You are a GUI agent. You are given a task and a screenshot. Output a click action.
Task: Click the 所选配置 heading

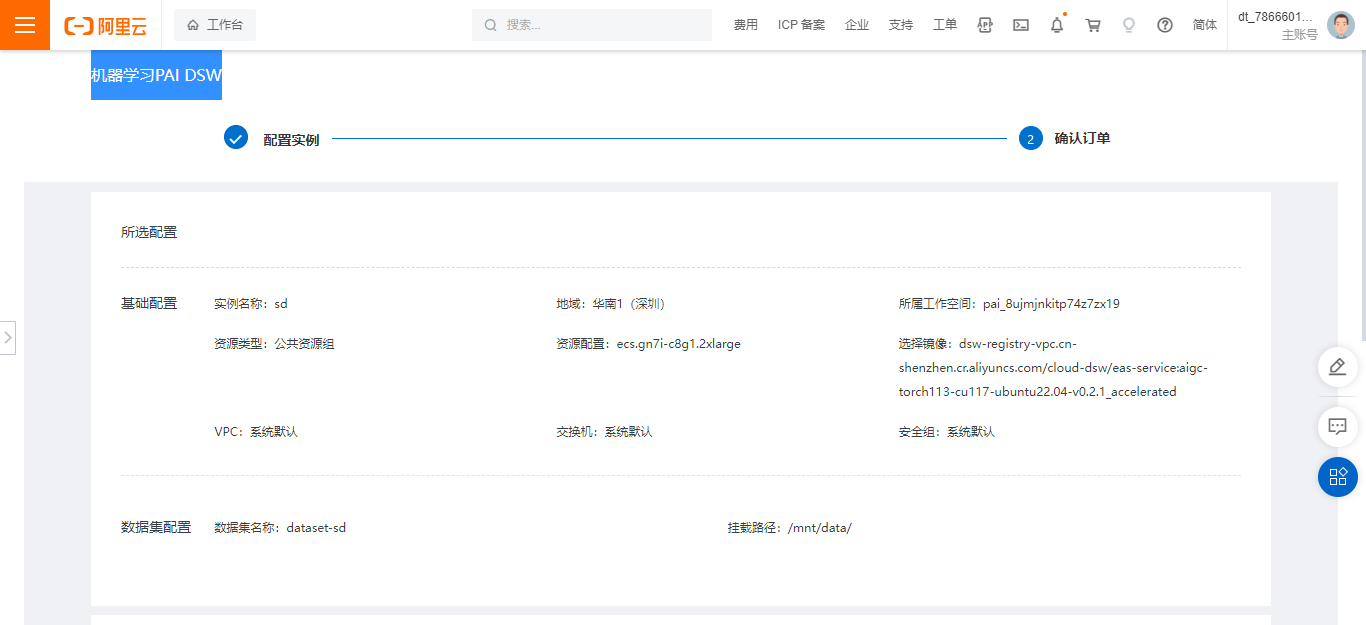coord(149,232)
